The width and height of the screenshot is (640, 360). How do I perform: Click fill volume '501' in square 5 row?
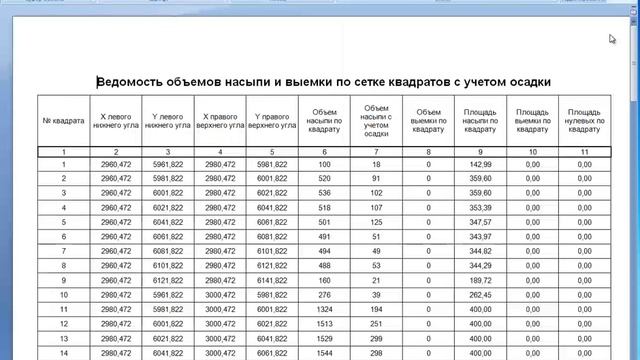[x=324, y=222]
